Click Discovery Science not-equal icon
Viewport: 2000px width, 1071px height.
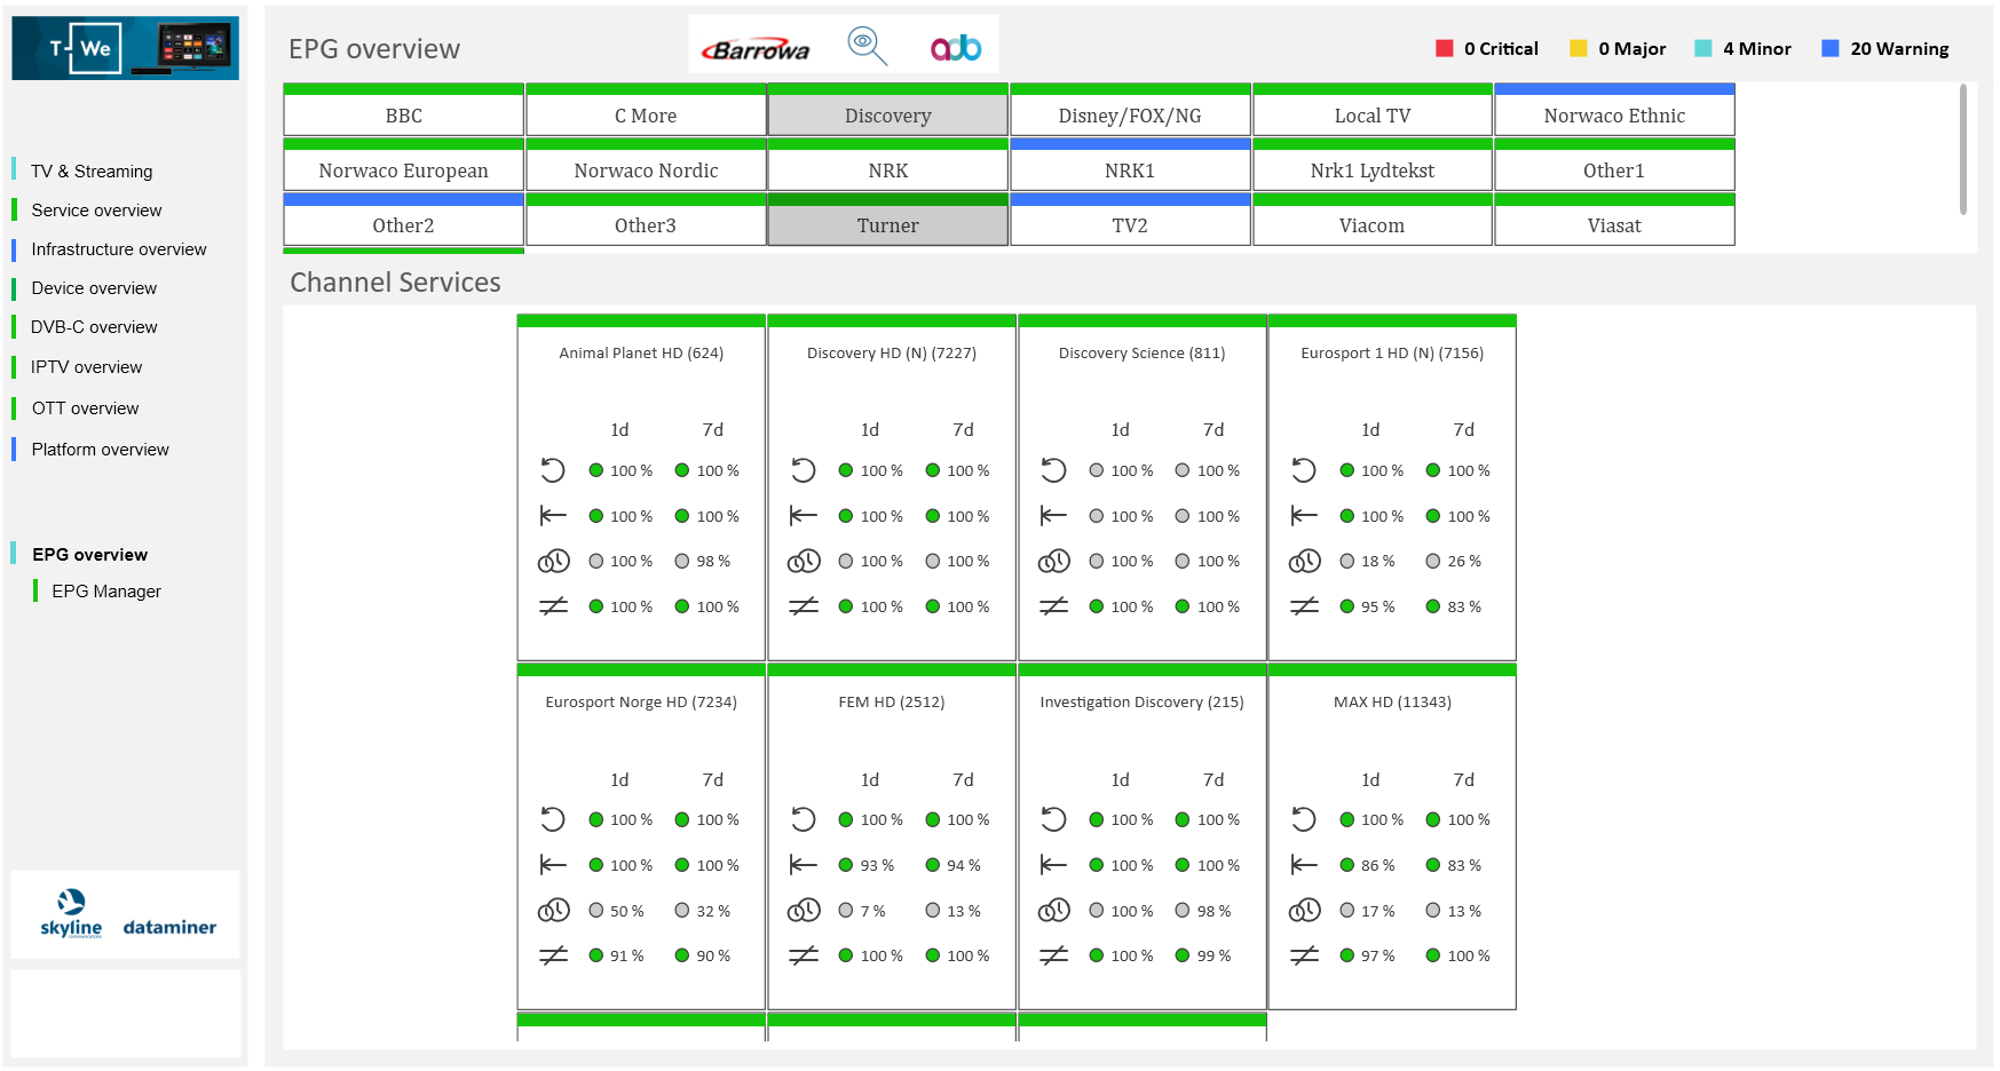click(1053, 606)
